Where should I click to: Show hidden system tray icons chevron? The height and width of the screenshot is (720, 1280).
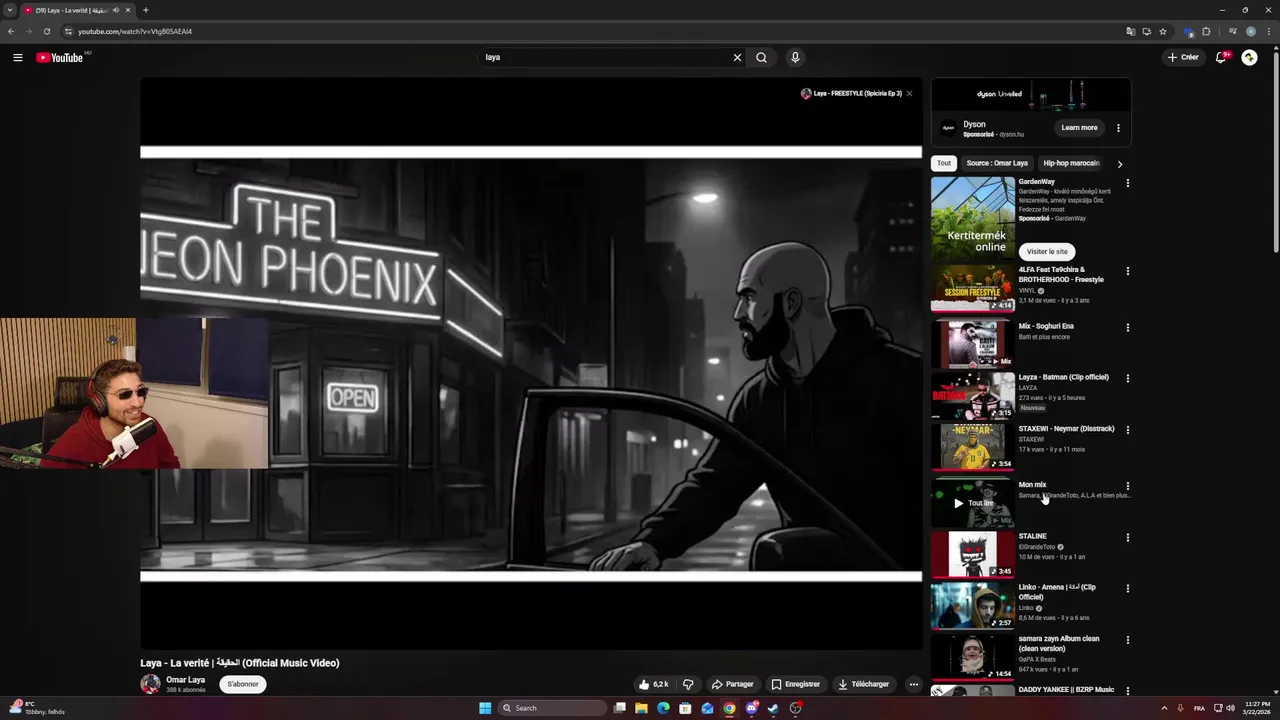click(x=1164, y=708)
